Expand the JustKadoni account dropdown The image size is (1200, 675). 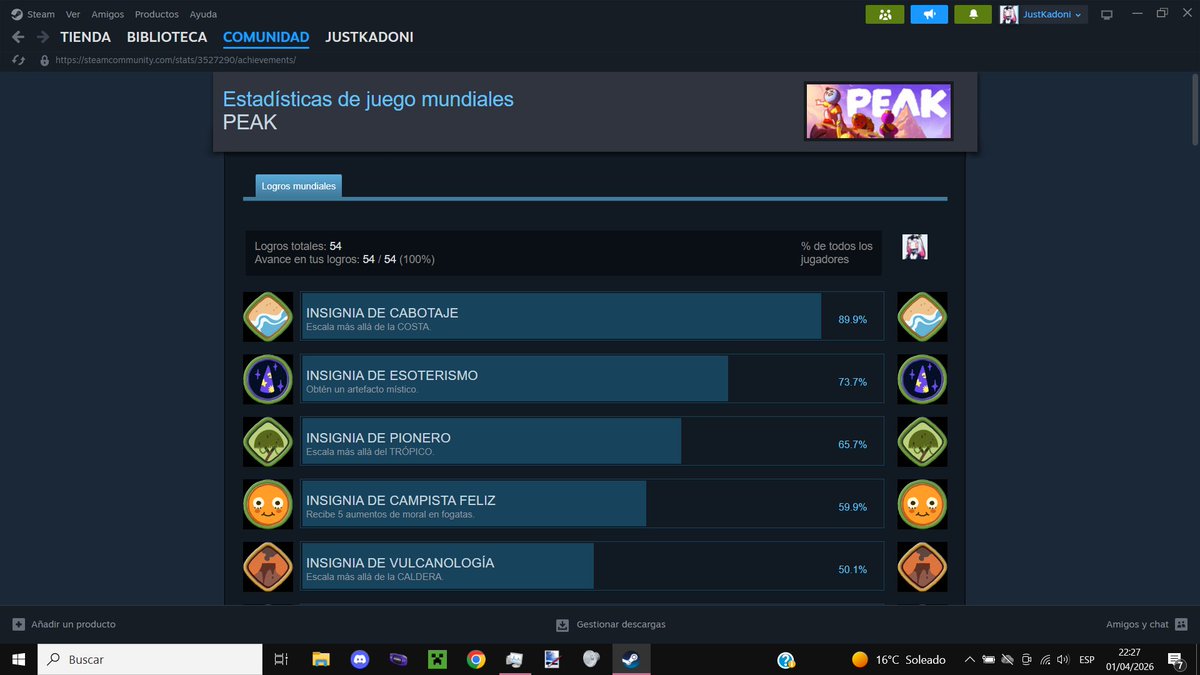[x=1053, y=15]
